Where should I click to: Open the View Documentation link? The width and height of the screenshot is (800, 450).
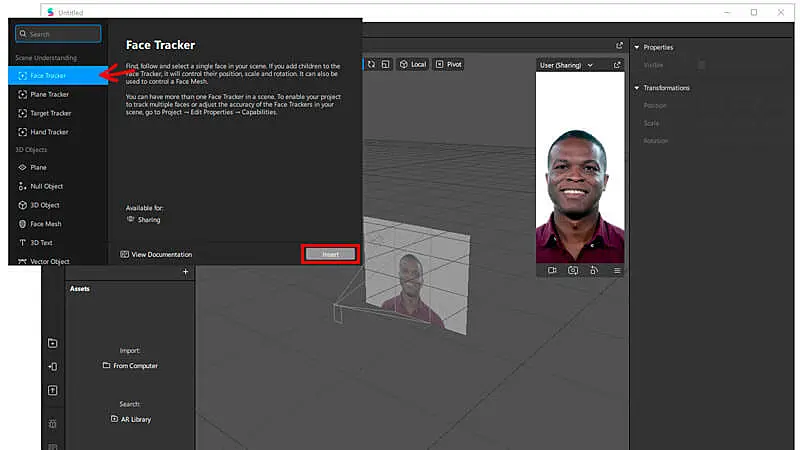coord(156,254)
